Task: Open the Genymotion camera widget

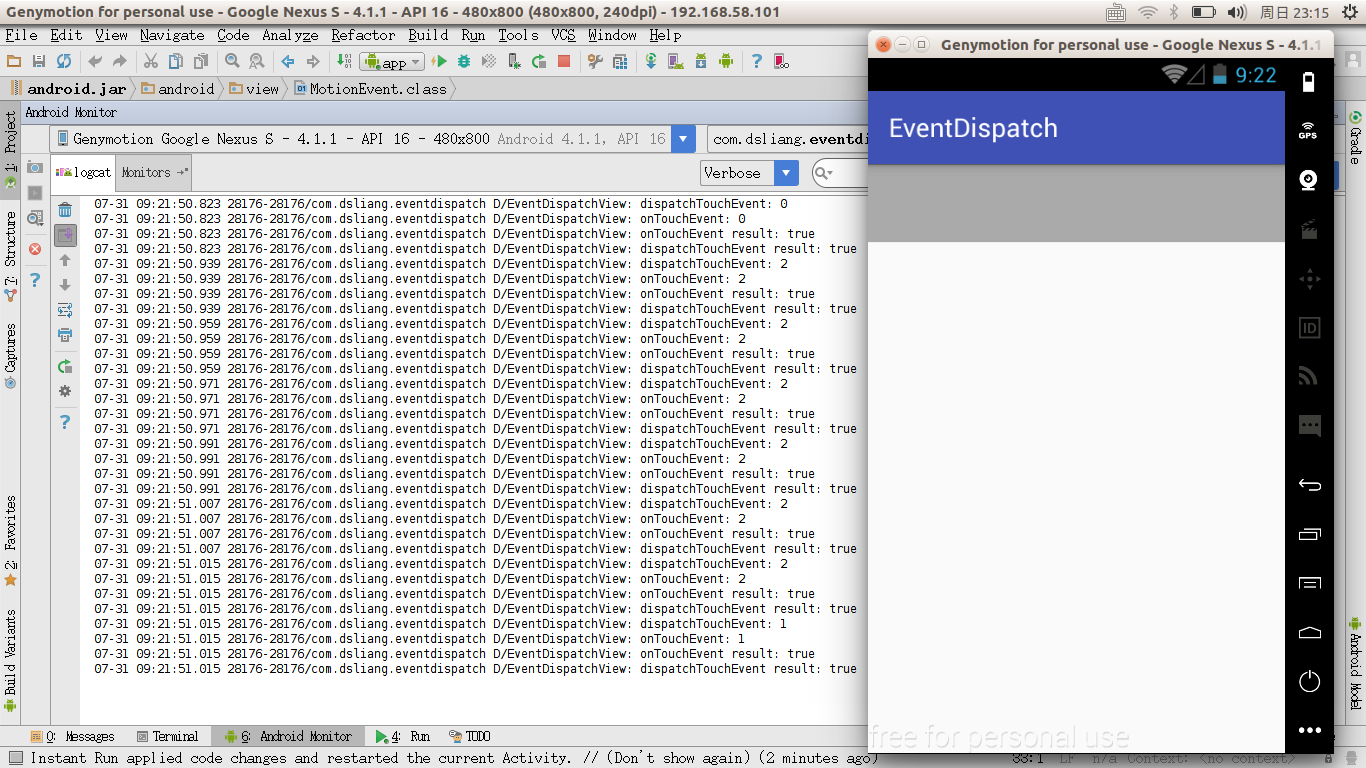Action: (x=1308, y=180)
